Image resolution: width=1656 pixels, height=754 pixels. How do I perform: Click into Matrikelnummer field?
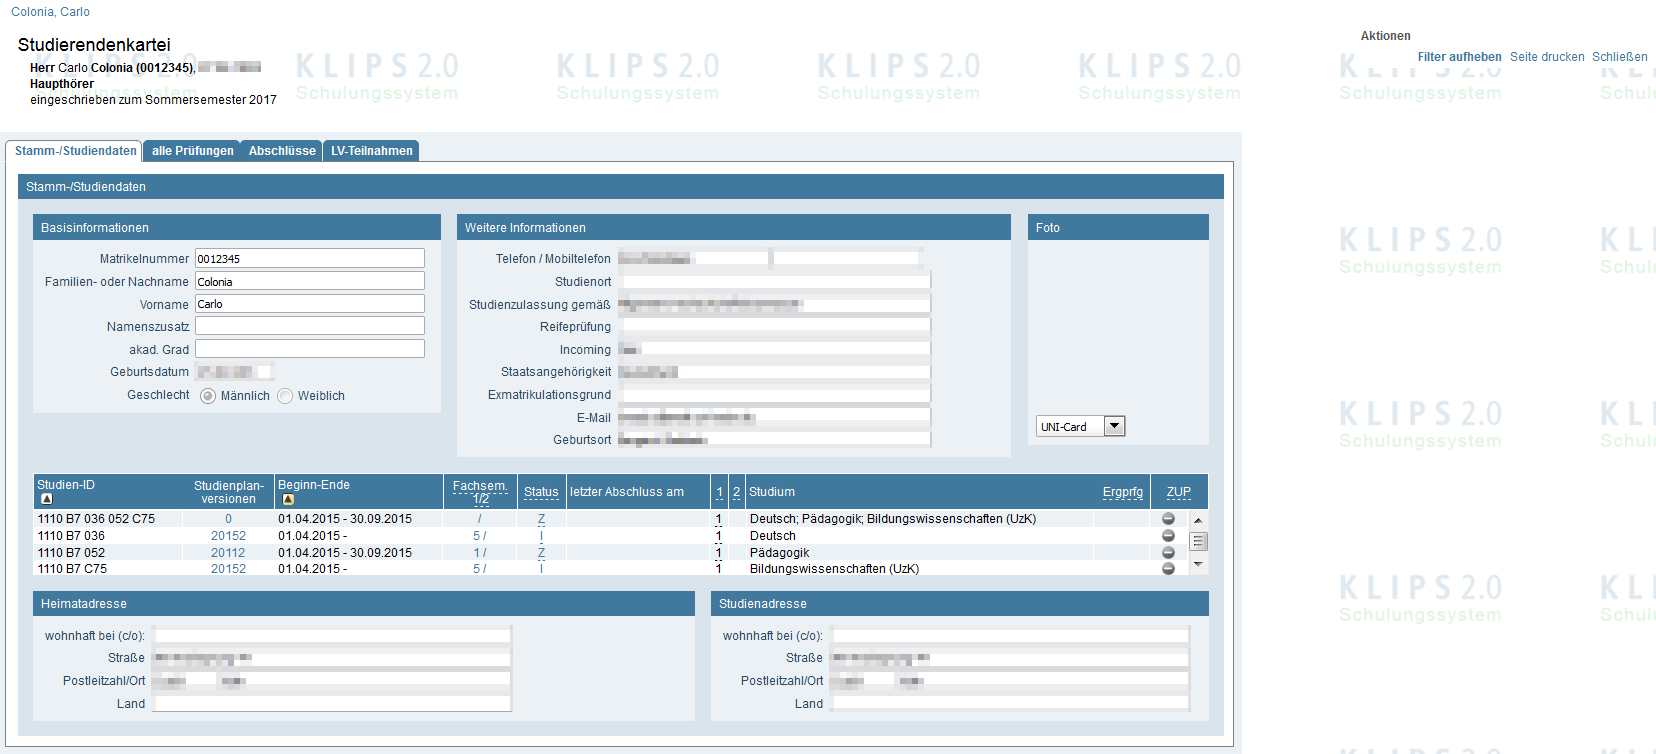[310, 258]
